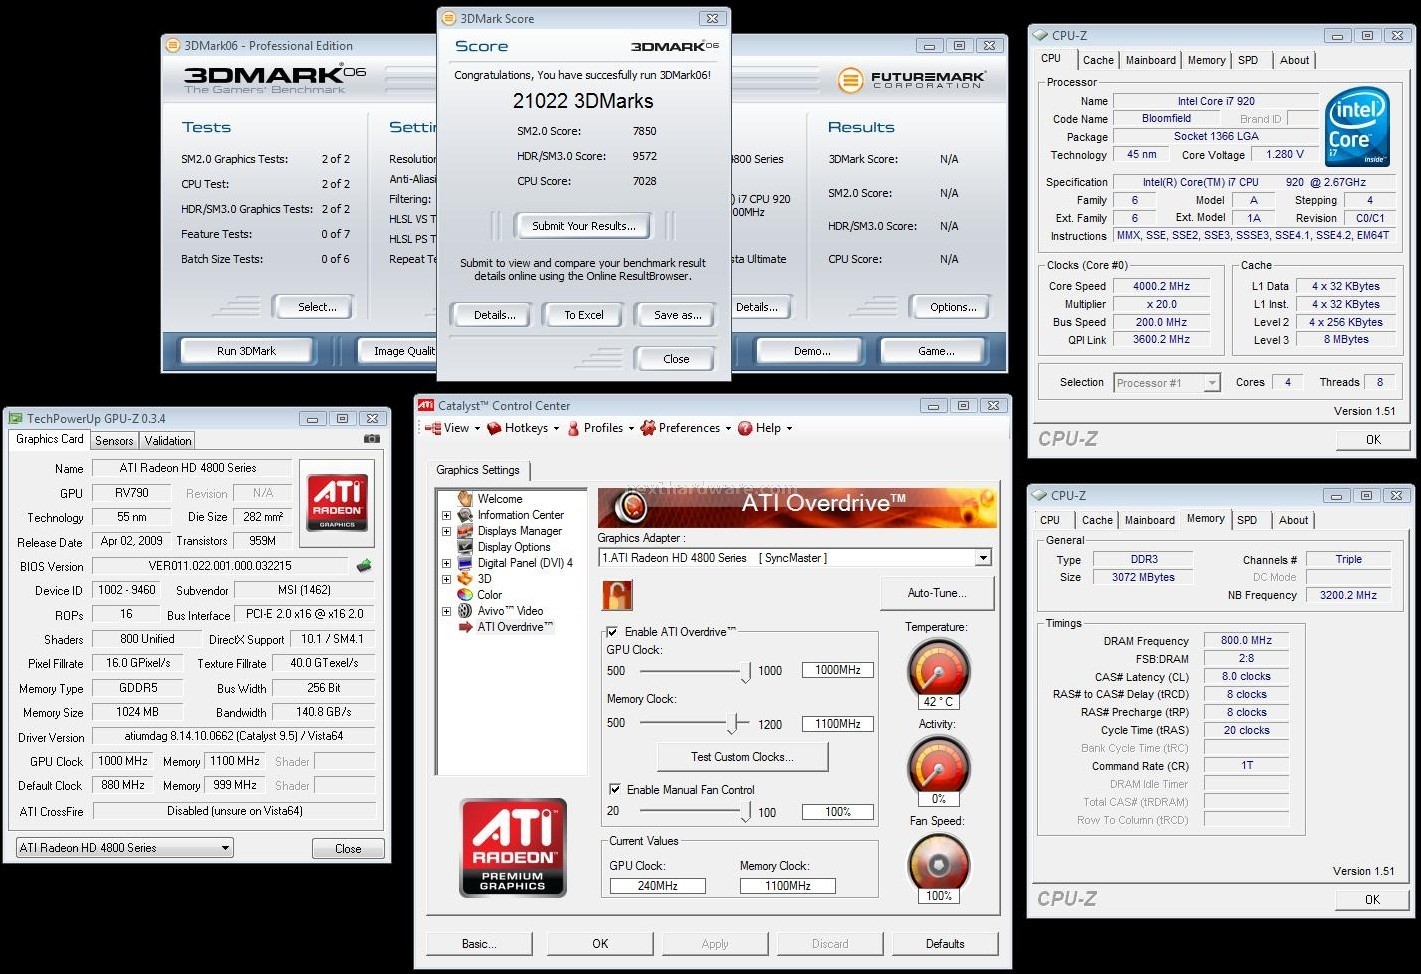
Task: Click the Overdrive unlock padlock icon
Action: 617,595
